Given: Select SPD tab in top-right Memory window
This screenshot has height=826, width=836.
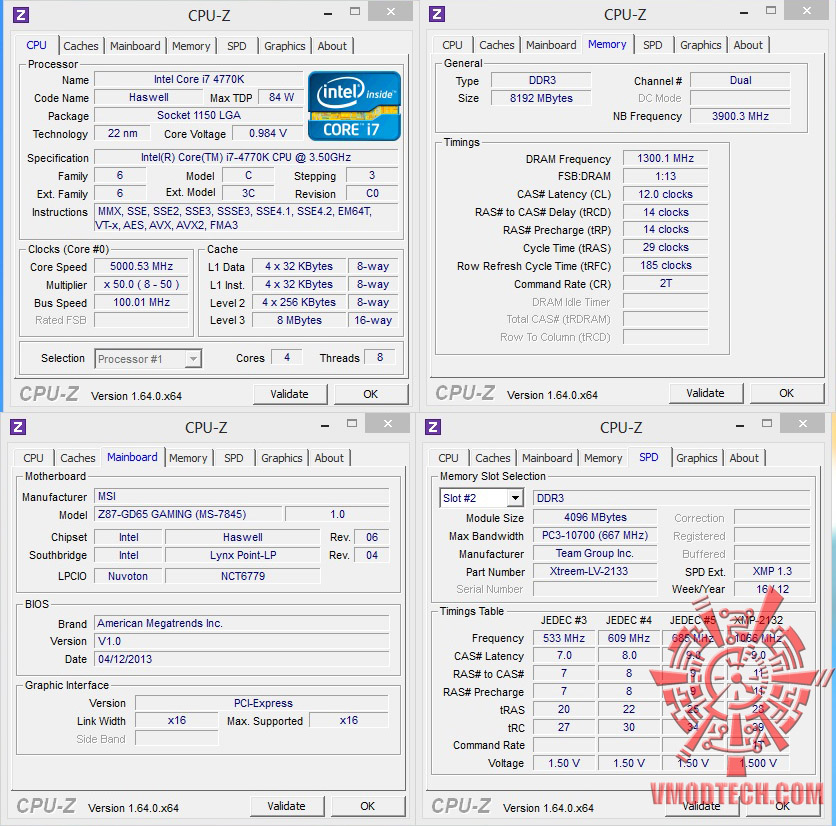Looking at the screenshot, I should tap(653, 45).
